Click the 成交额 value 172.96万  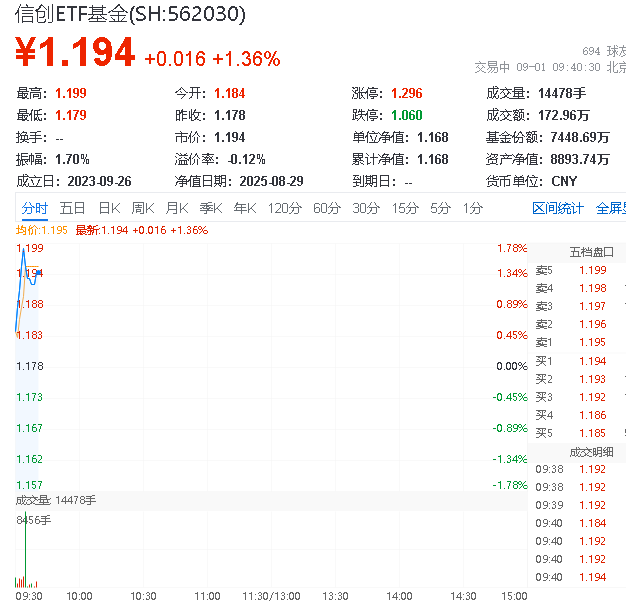click(563, 115)
